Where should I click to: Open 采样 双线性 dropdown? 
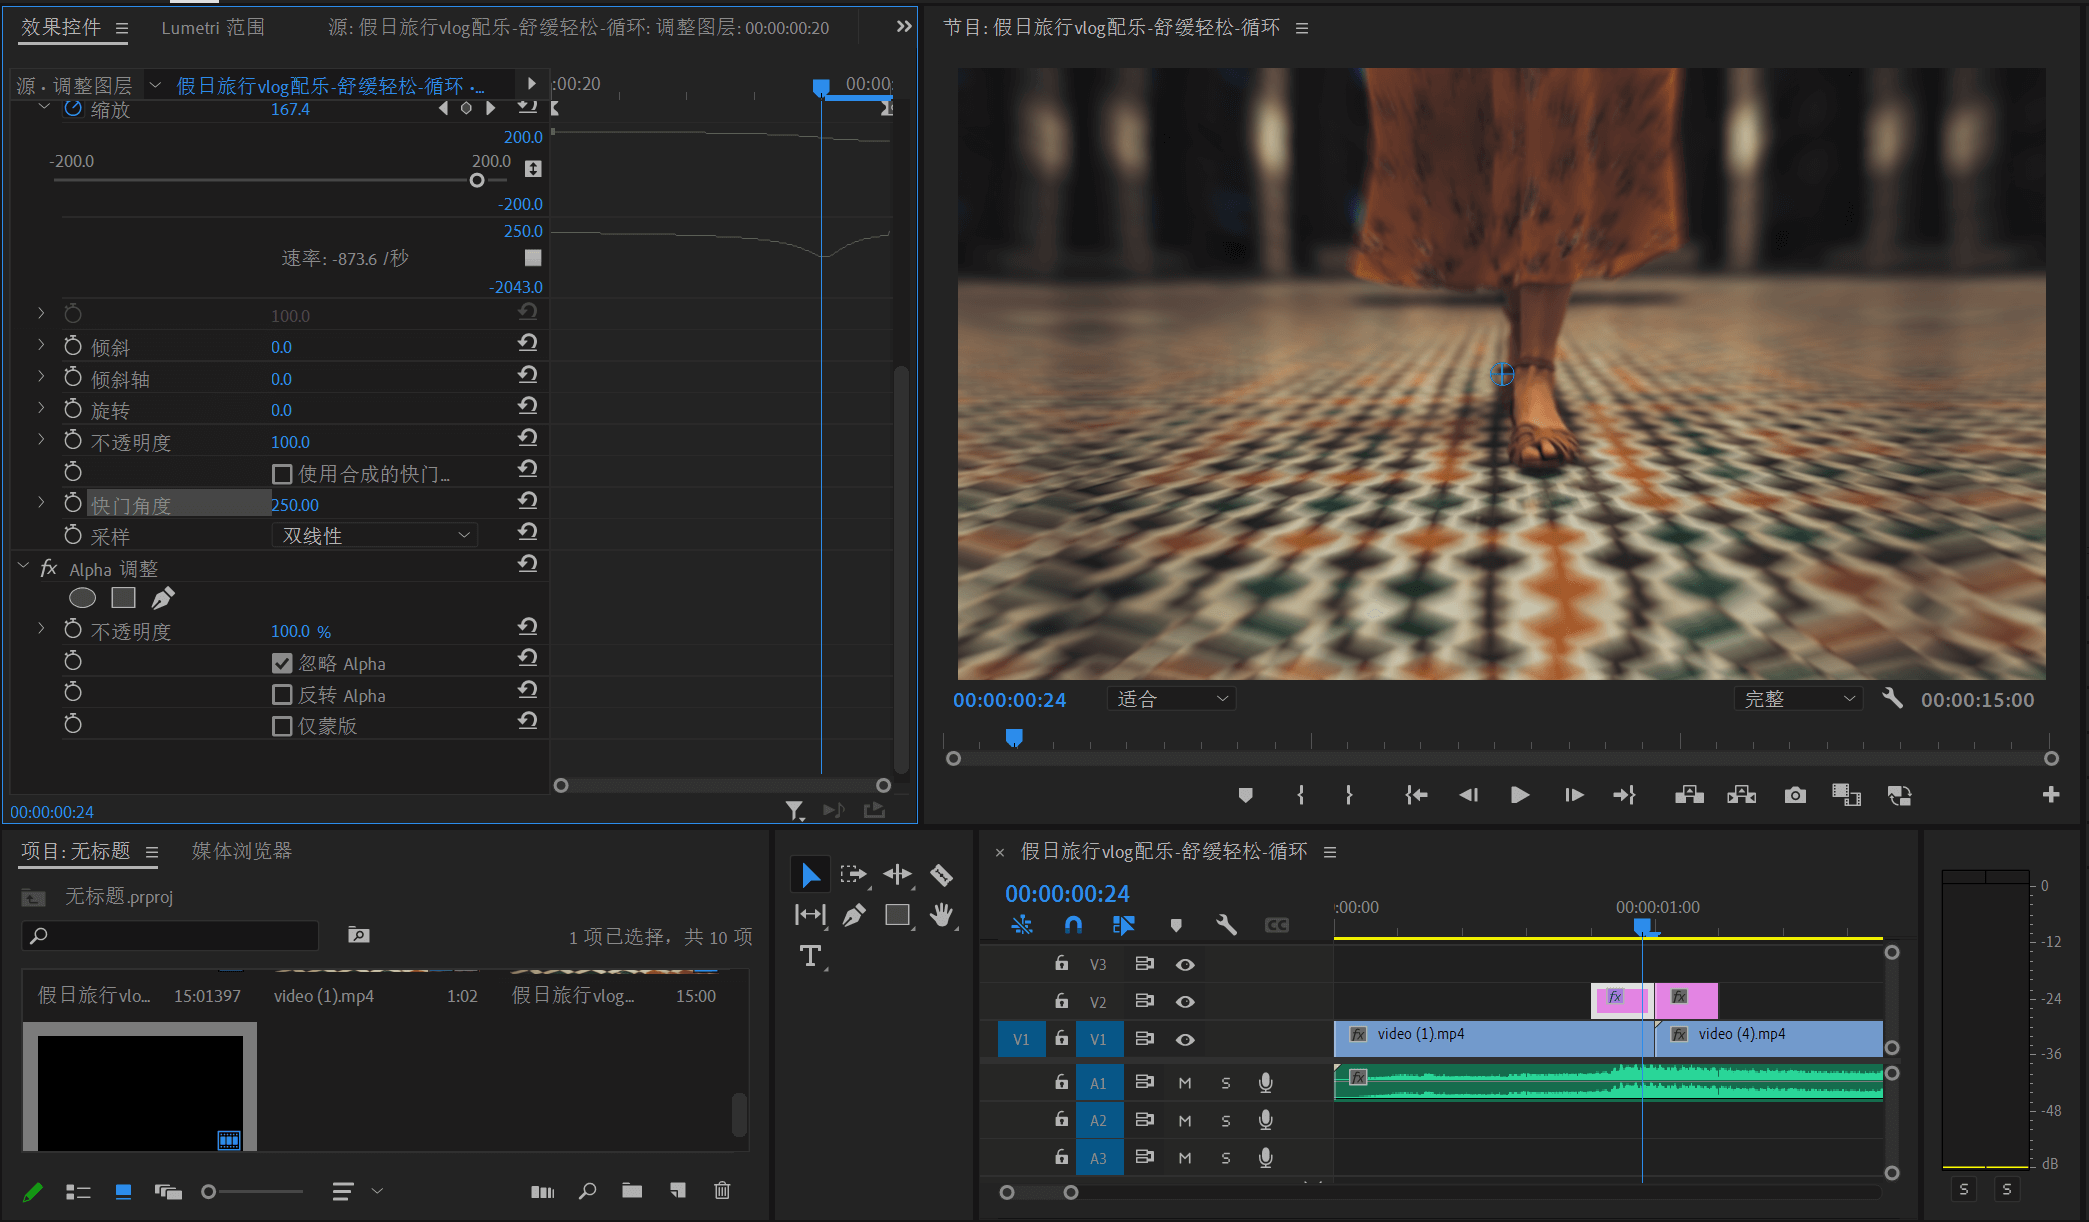click(x=374, y=536)
